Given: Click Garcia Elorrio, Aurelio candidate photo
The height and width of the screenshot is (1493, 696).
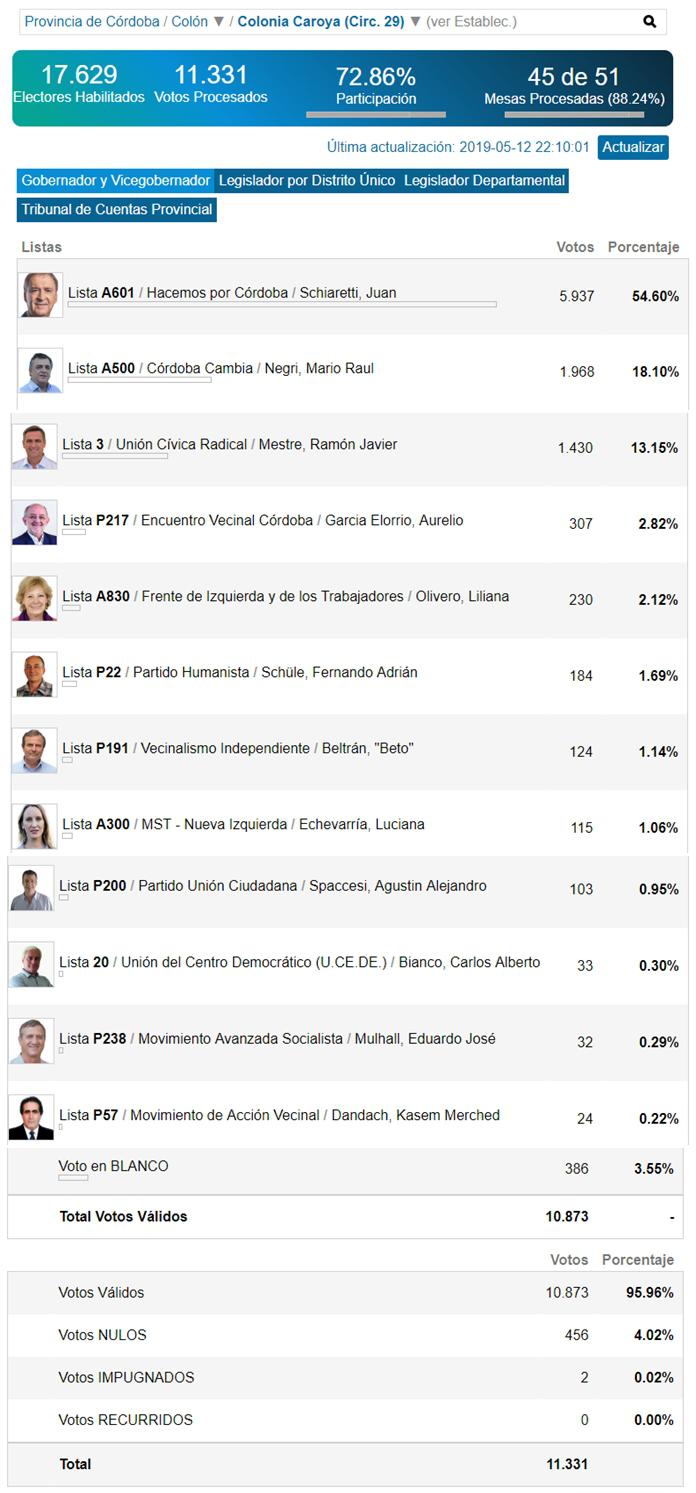Looking at the screenshot, I should coord(35,523).
